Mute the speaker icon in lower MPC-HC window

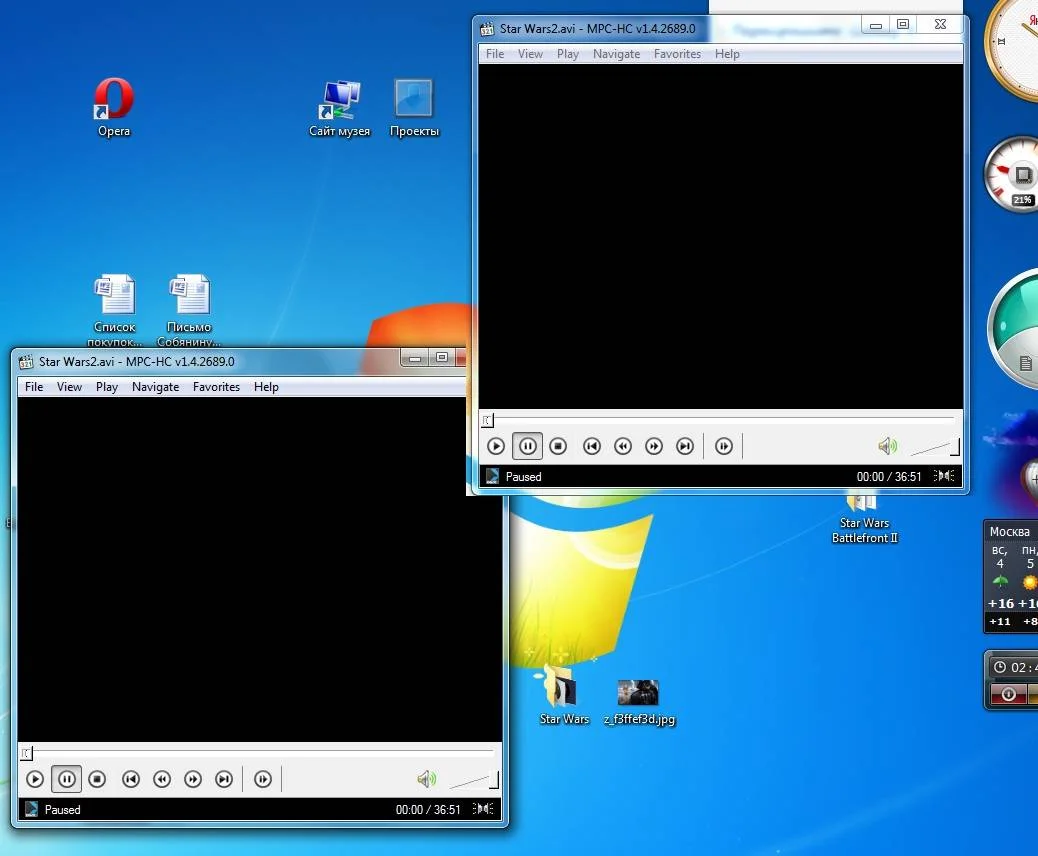(x=426, y=779)
